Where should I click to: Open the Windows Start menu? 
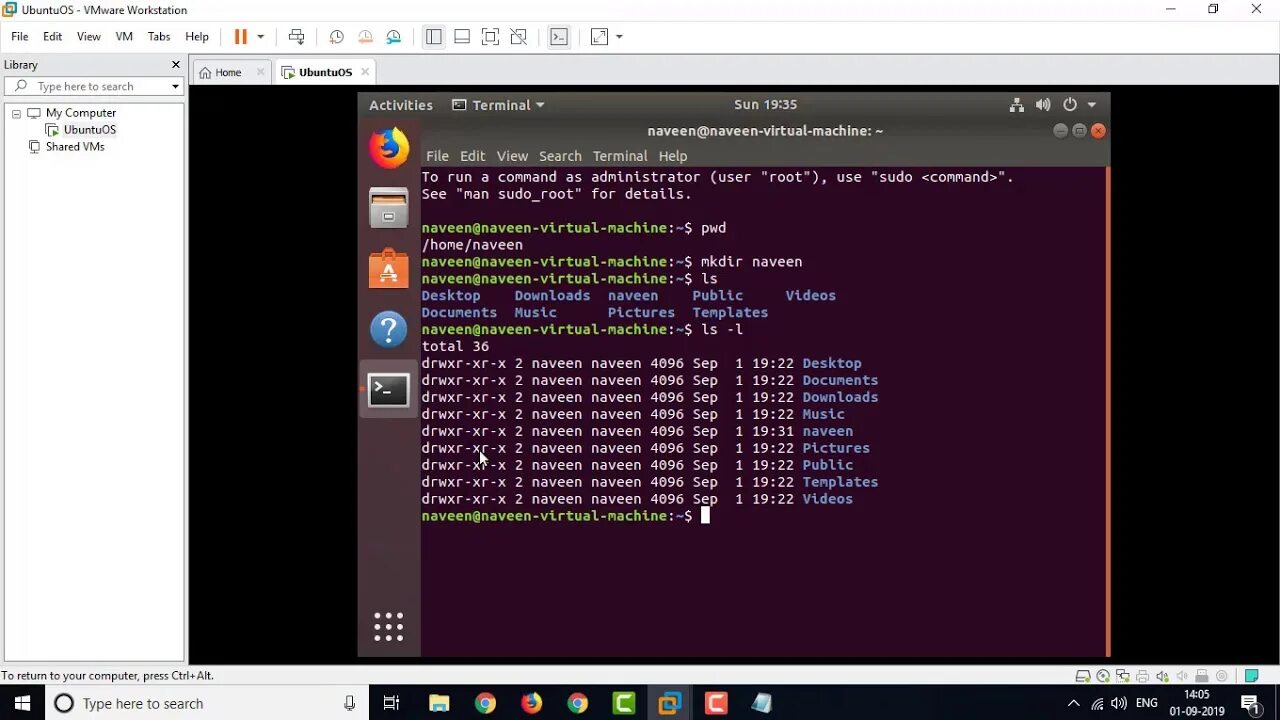[22, 703]
